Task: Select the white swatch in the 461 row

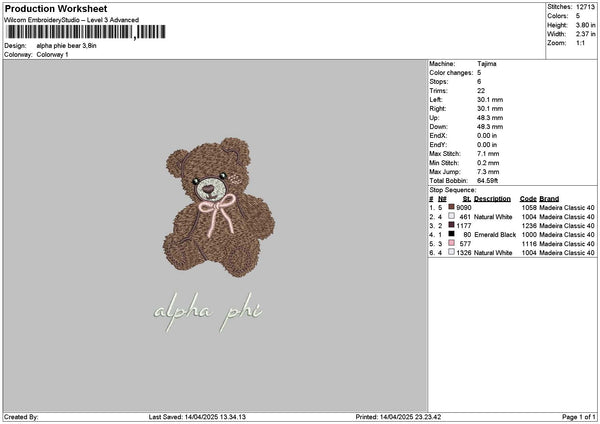Action: 452,216
